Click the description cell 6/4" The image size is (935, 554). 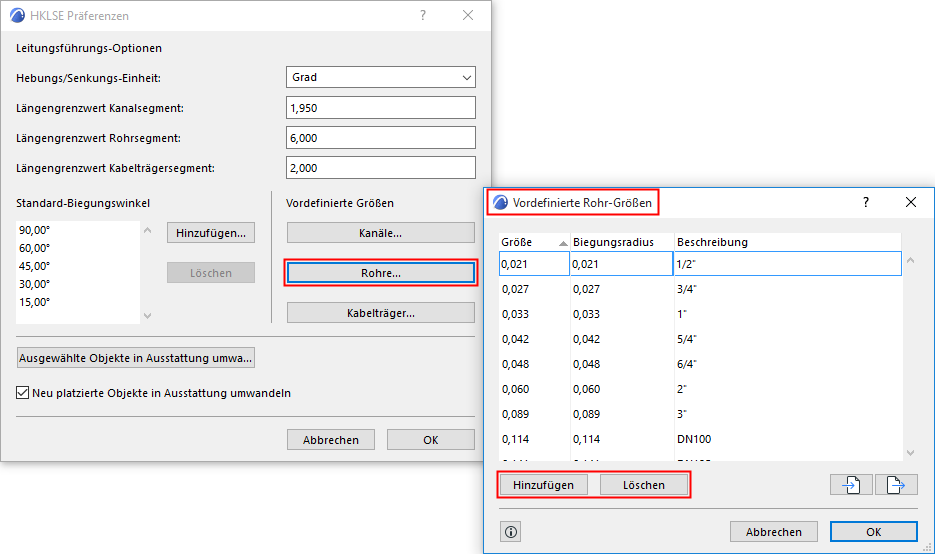click(788, 364)
